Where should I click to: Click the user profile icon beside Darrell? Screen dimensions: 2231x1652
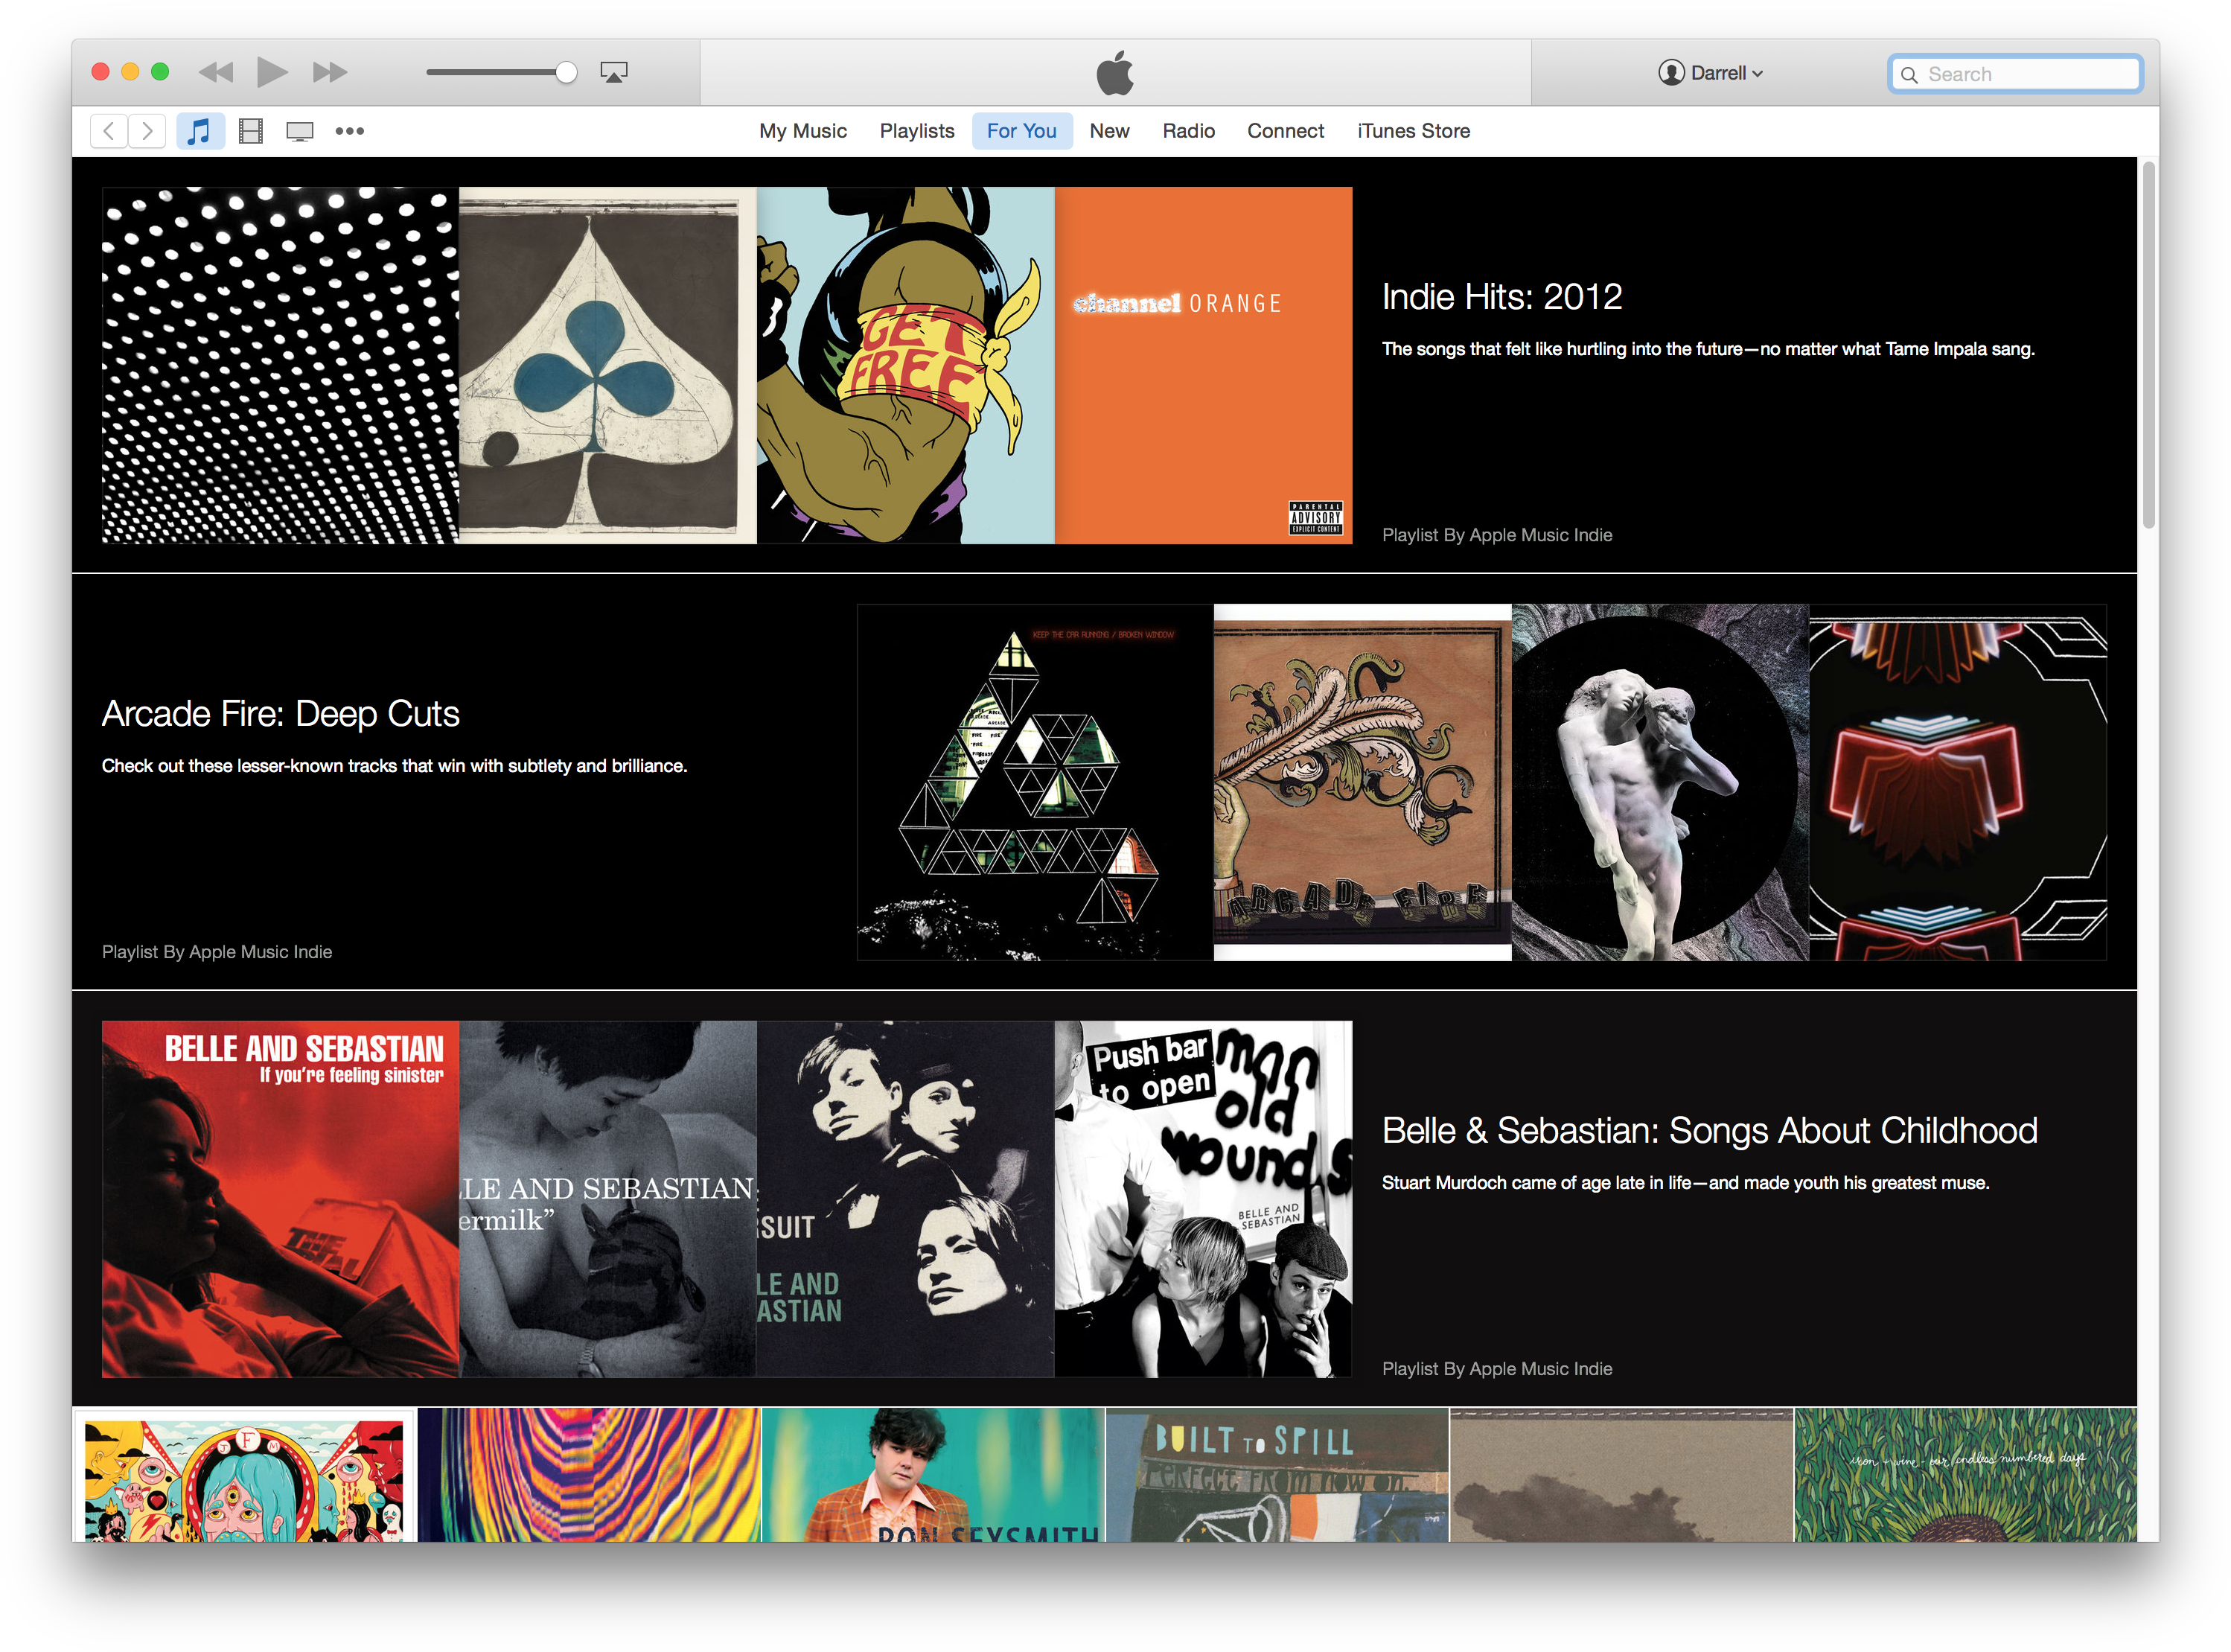click(1670, 73)
